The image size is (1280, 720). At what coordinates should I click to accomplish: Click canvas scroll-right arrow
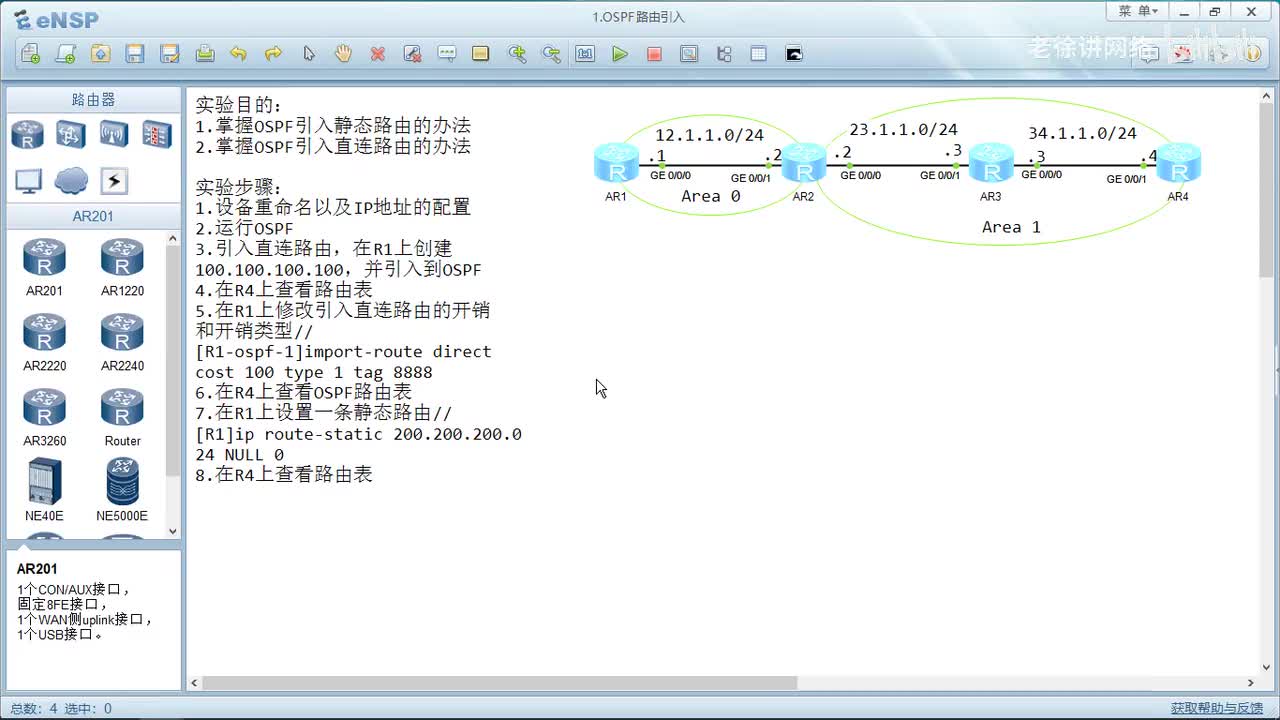click(x=1250, y=683)
